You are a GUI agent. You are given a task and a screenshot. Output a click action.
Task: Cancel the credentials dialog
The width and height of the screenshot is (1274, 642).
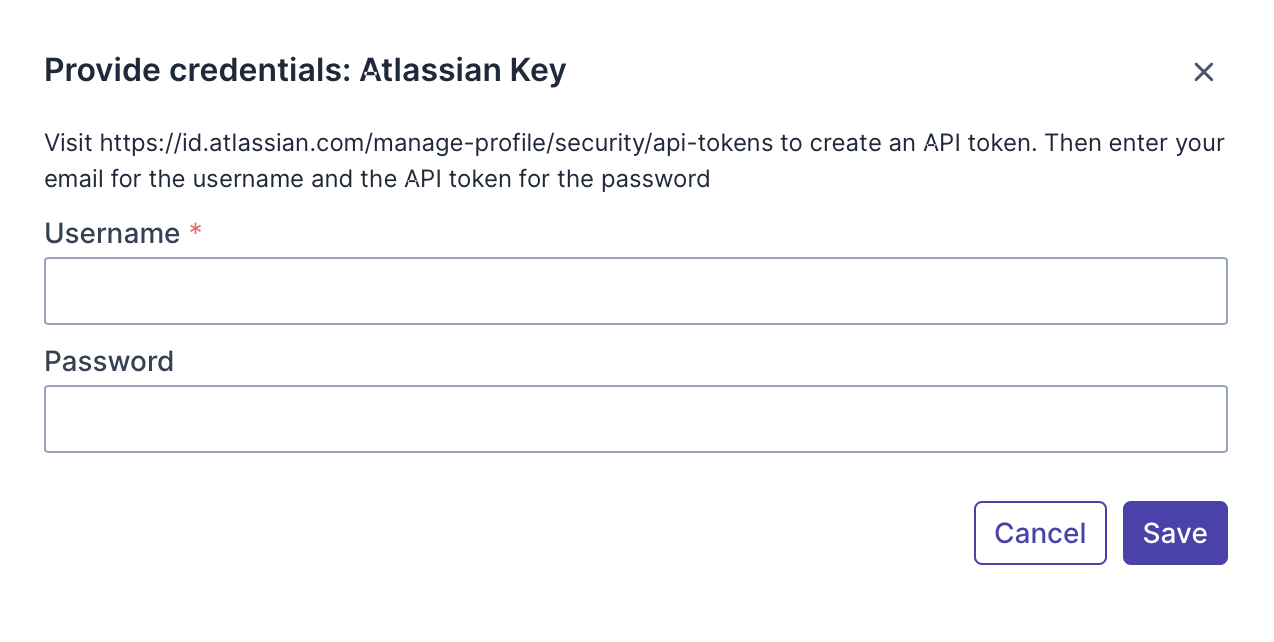tap(1040, 533)
